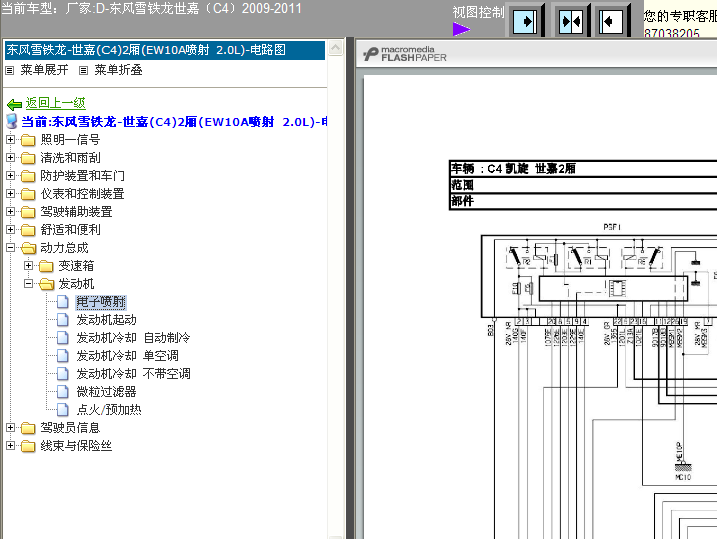The height and width of the screenshot is (539, 717).
Task: Open the 微粒过滤器 document
Action: [x=106, y=392]
